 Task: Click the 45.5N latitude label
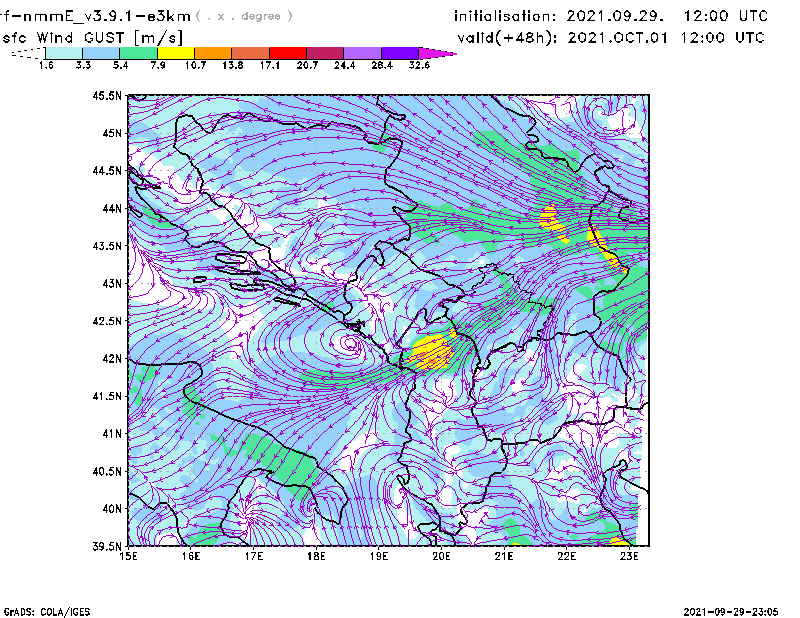(107, 95)
